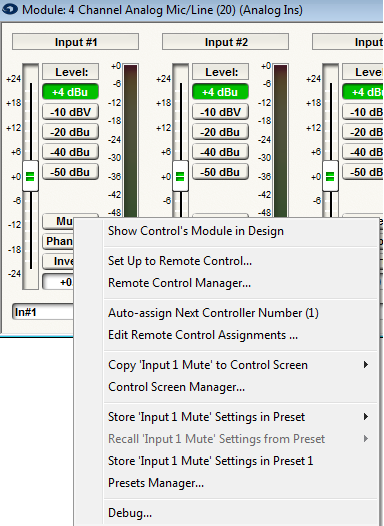
Task: Select +4 dBu level for the third input
Action: click(x=363, y=92)
